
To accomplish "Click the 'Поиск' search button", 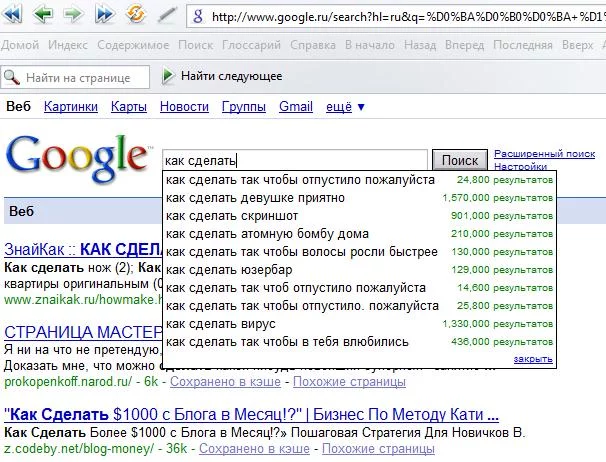I will click(460, 160).
